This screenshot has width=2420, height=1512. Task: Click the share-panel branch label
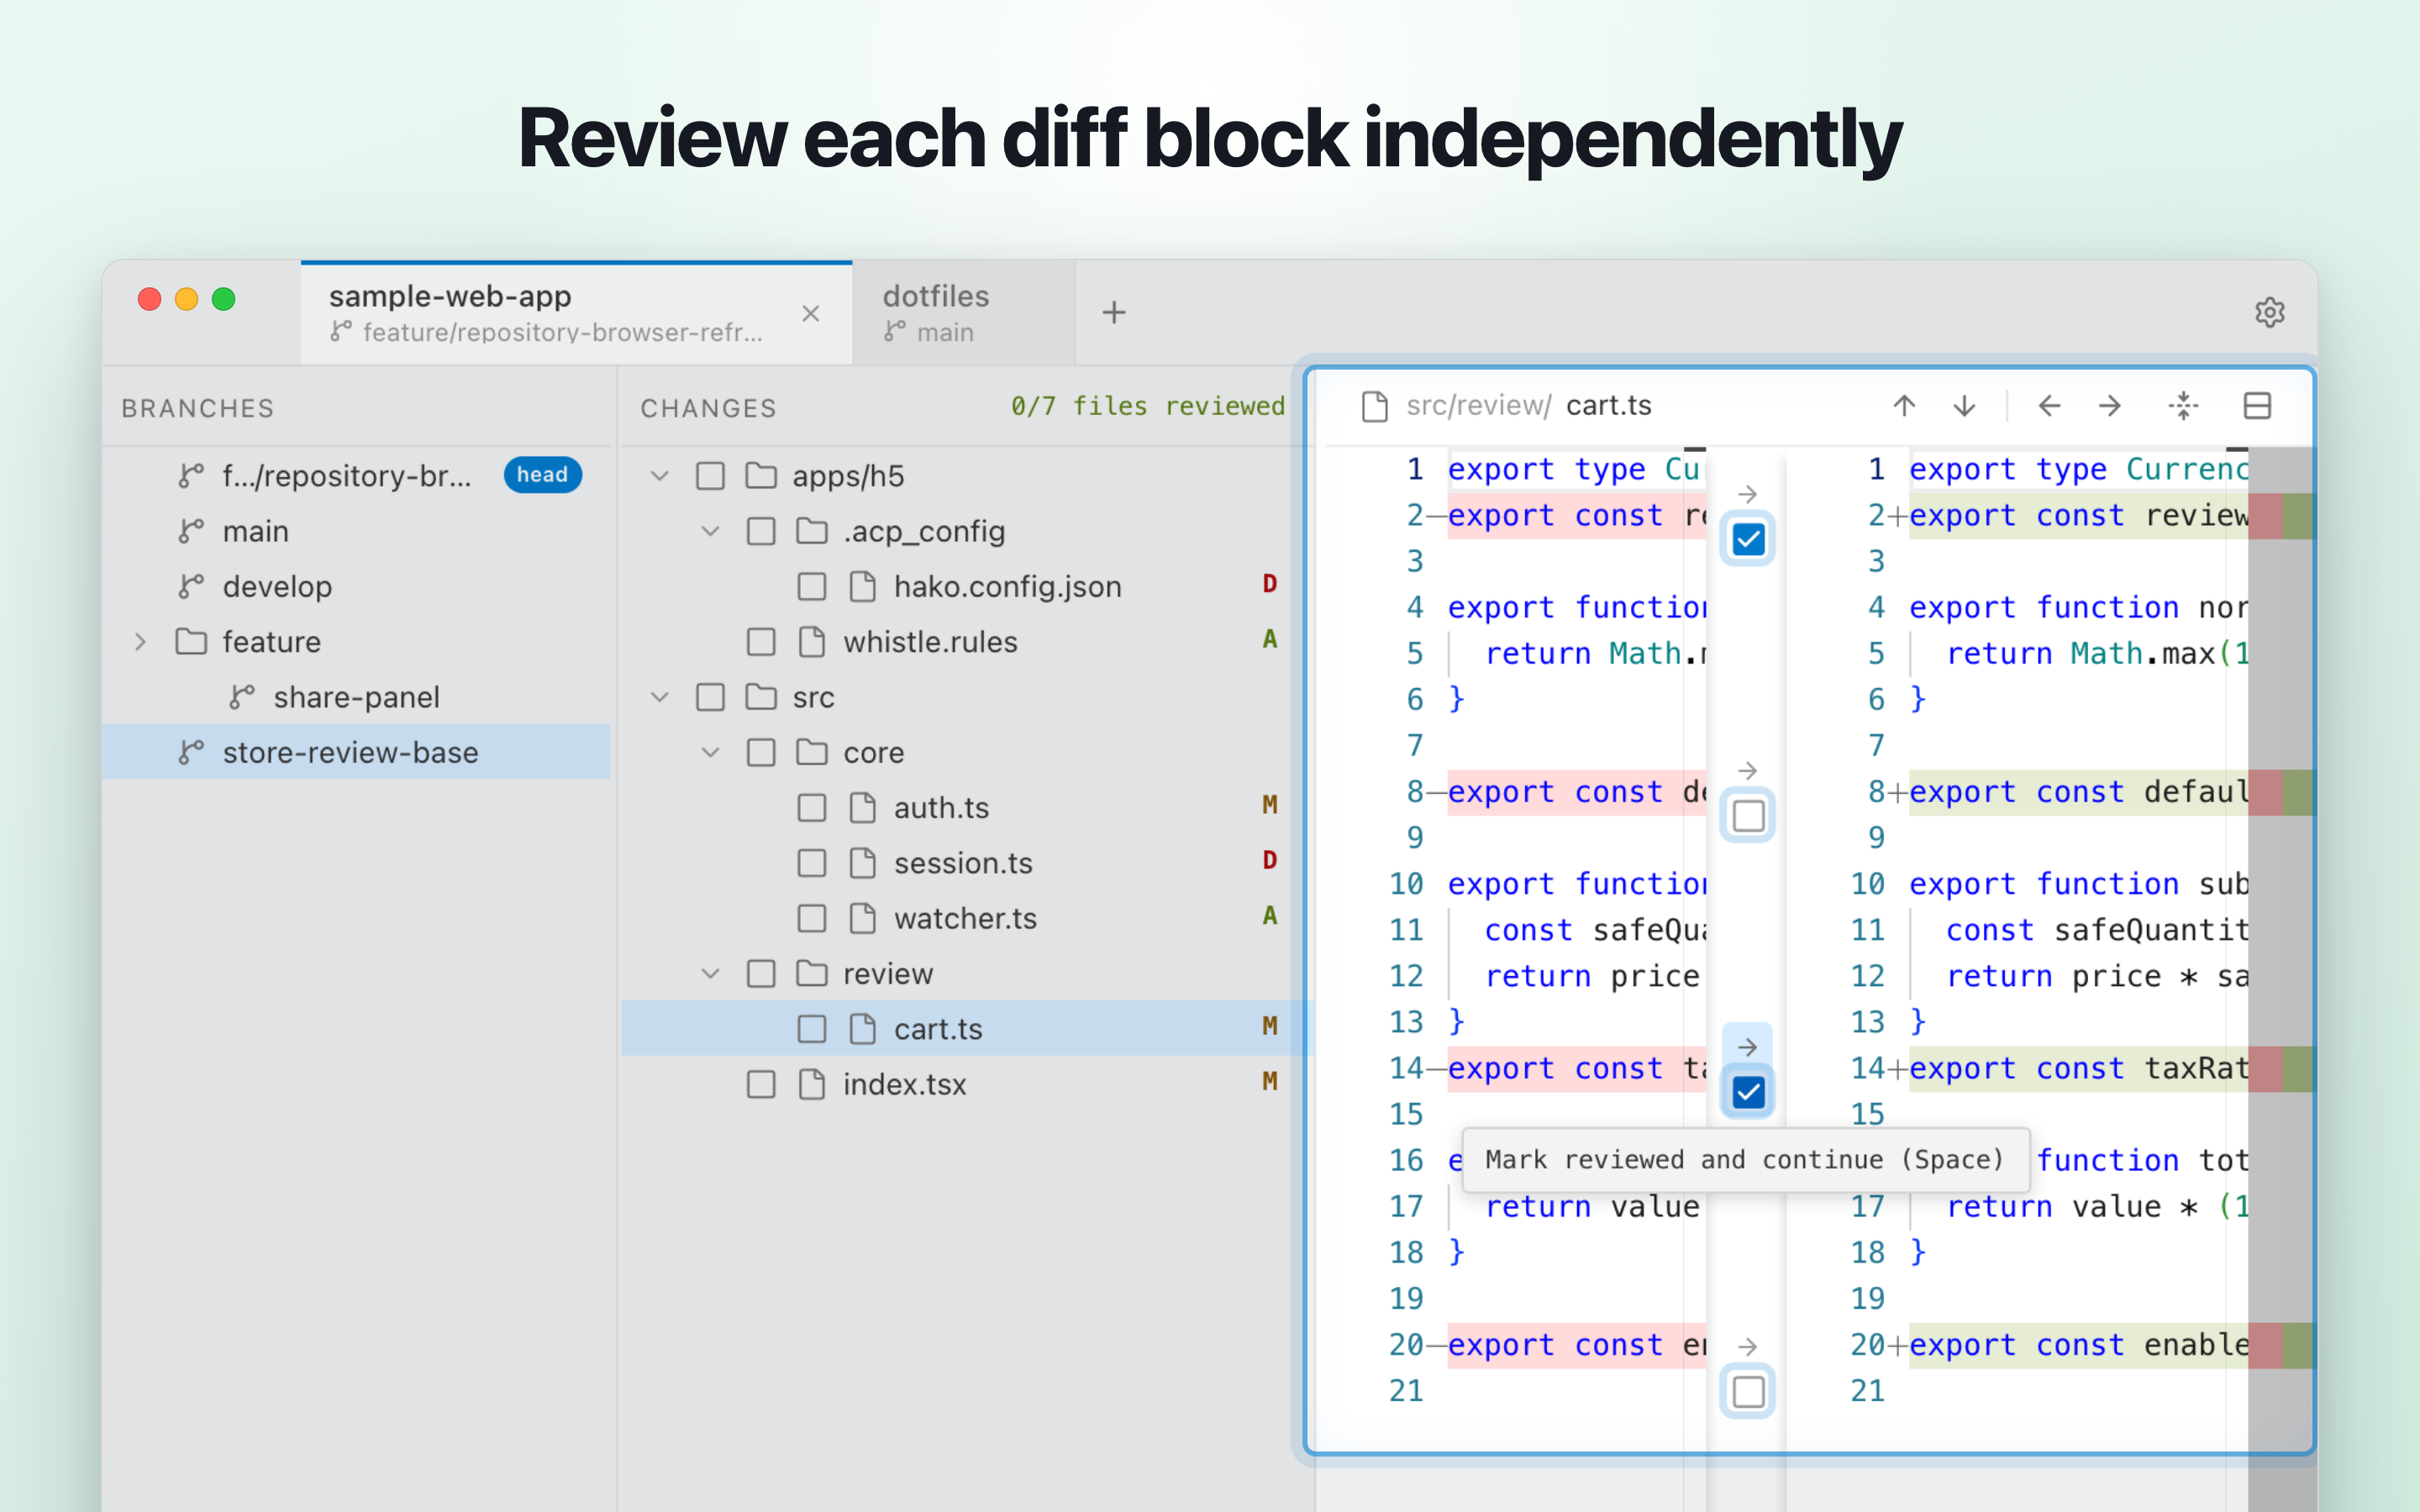point(356,697)
